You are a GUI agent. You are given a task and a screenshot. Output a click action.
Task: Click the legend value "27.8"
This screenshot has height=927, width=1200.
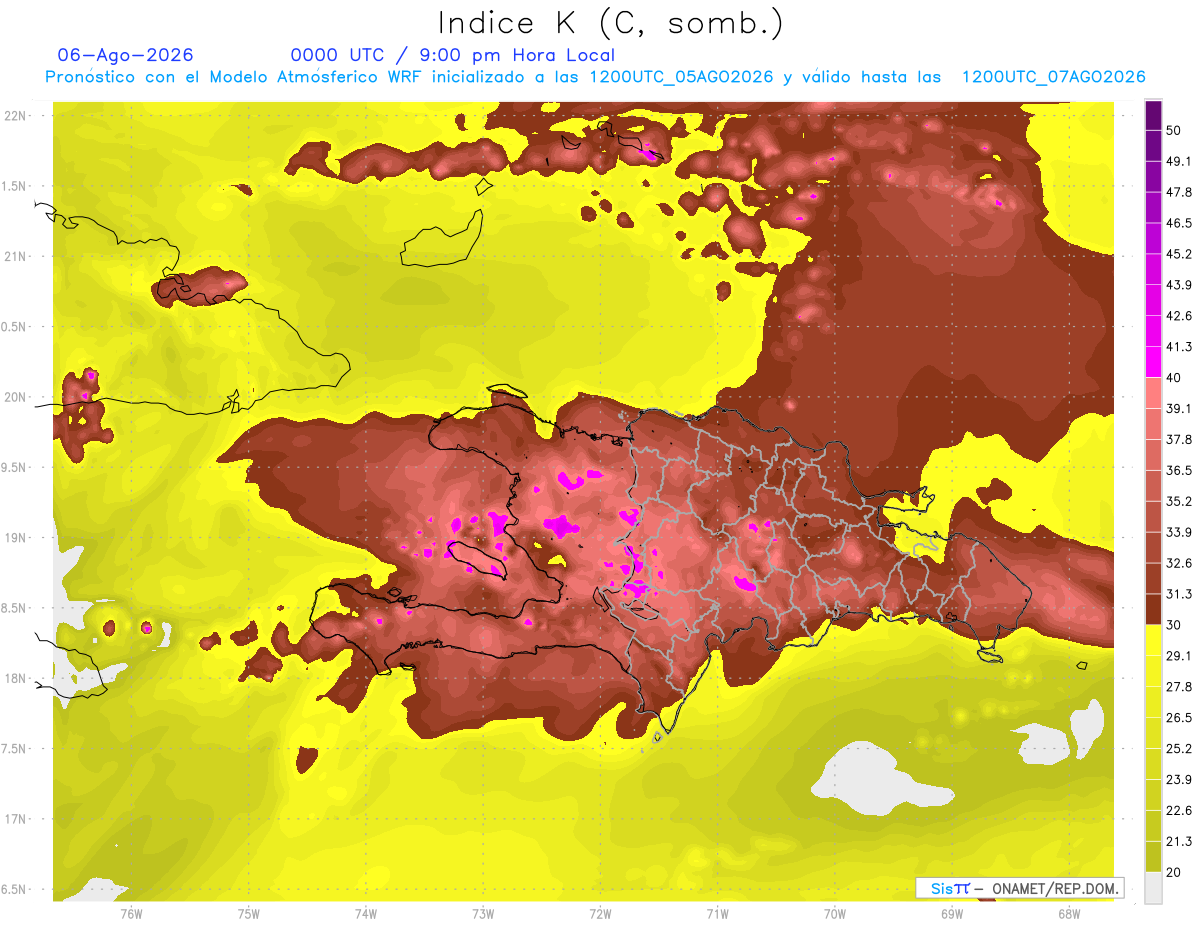(1179, 686)
